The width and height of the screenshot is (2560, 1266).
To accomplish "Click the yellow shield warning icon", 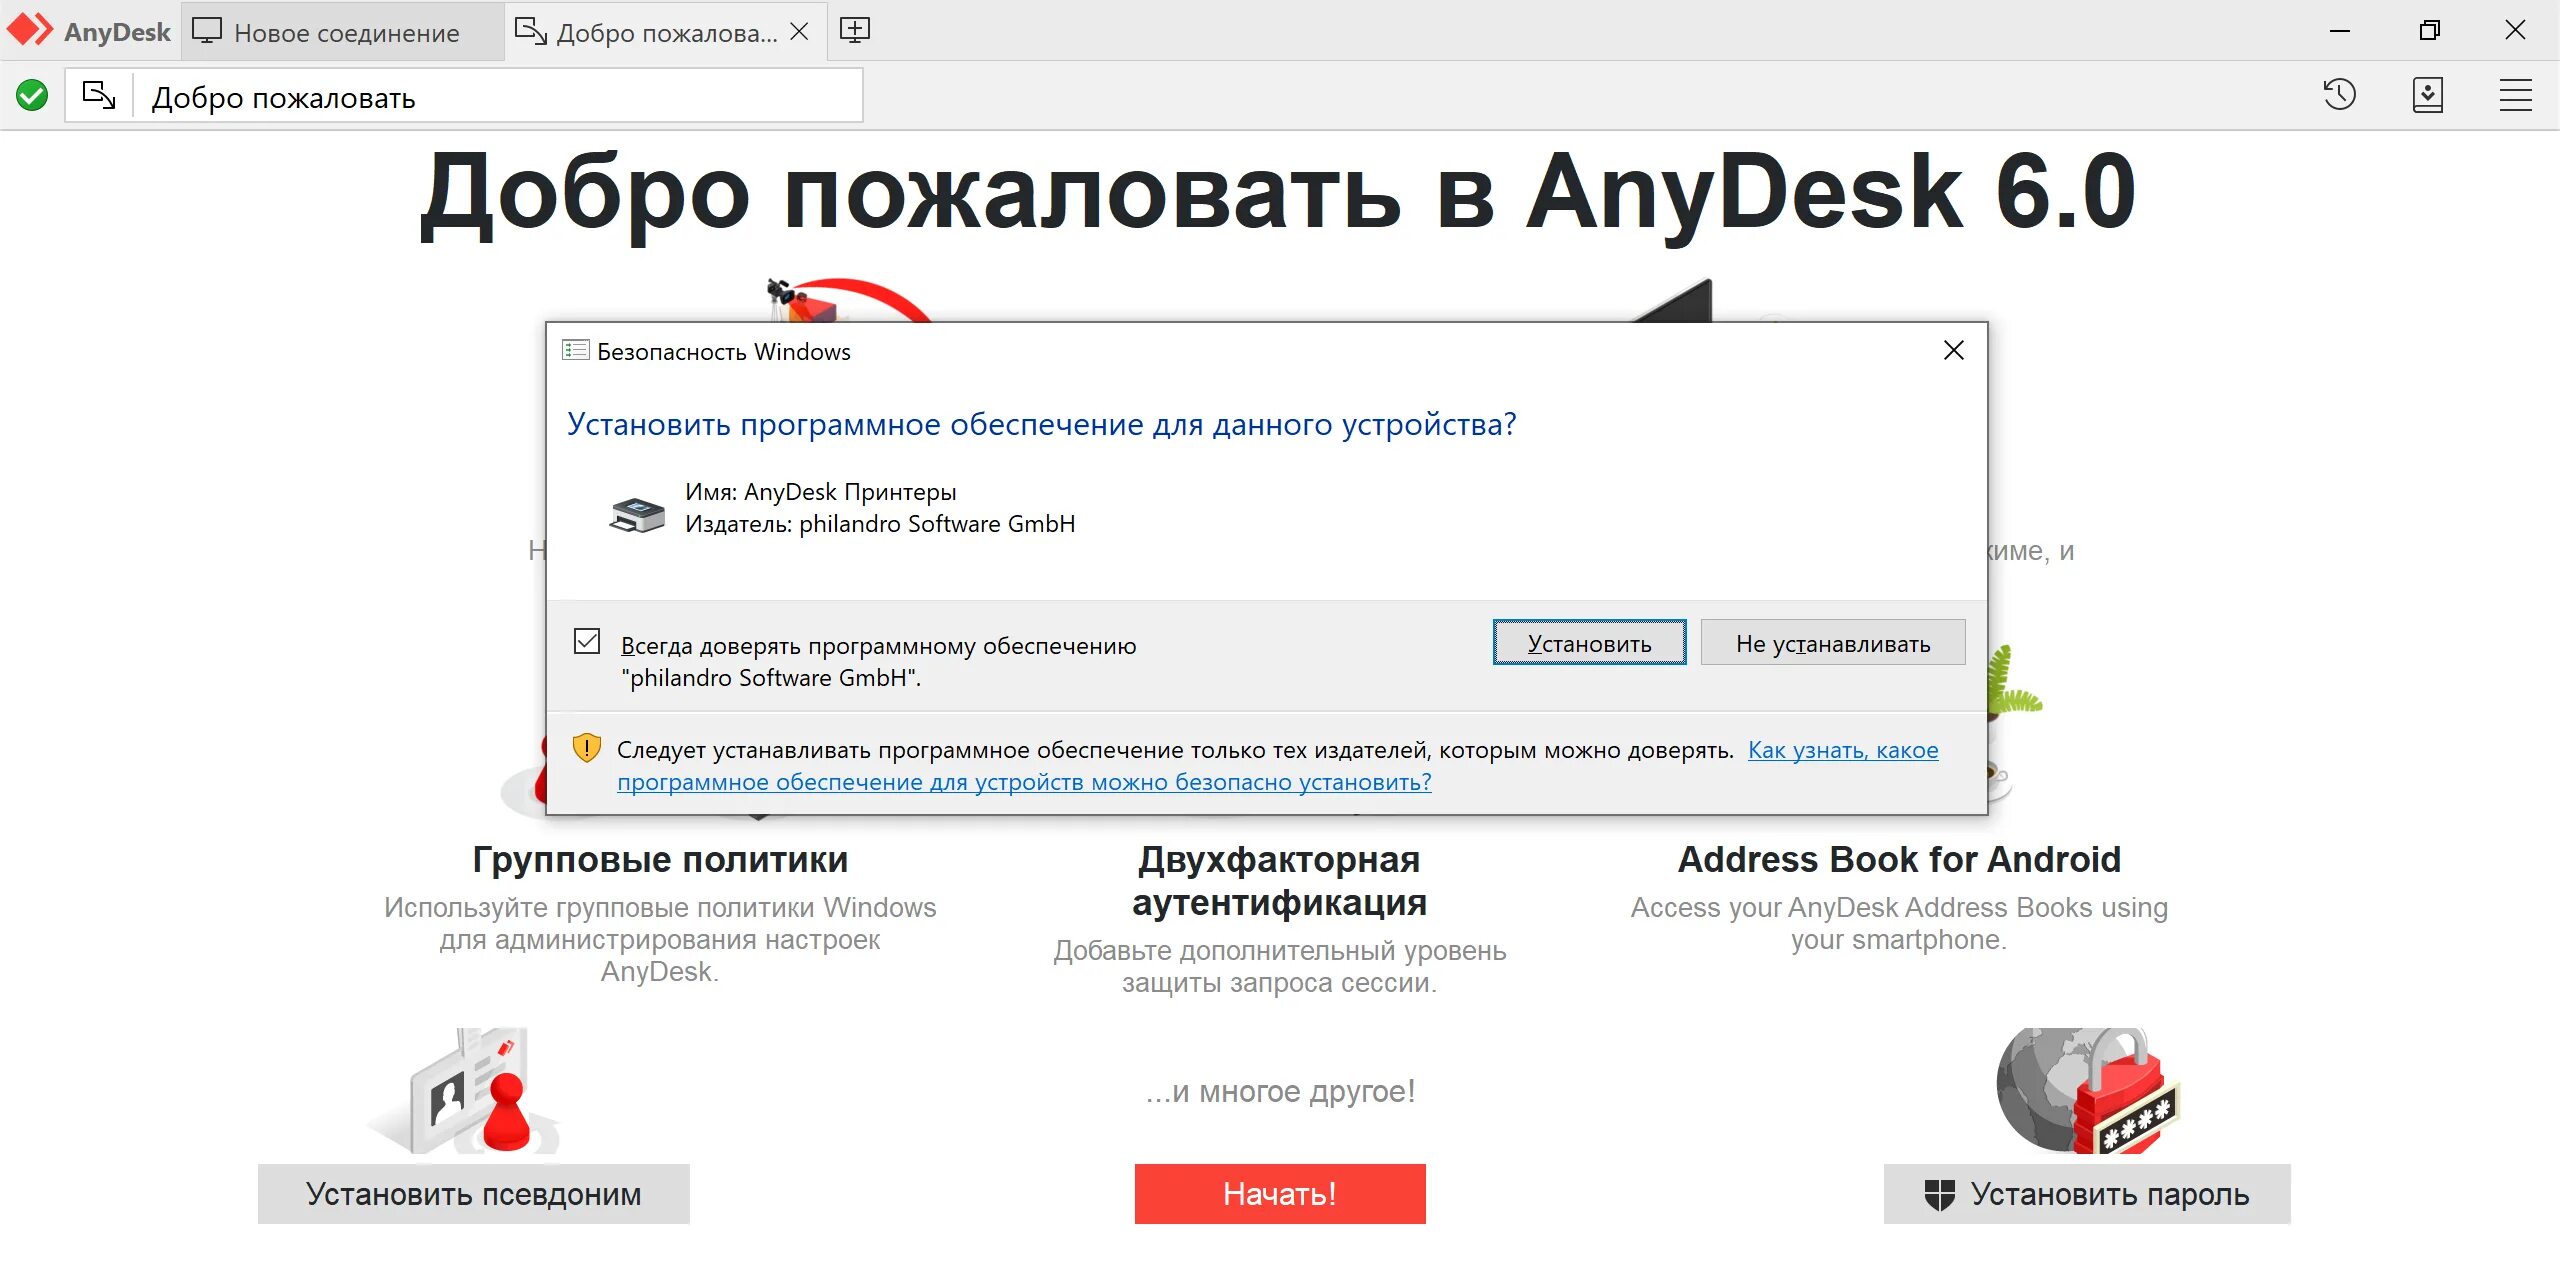I will coord(586,748).
